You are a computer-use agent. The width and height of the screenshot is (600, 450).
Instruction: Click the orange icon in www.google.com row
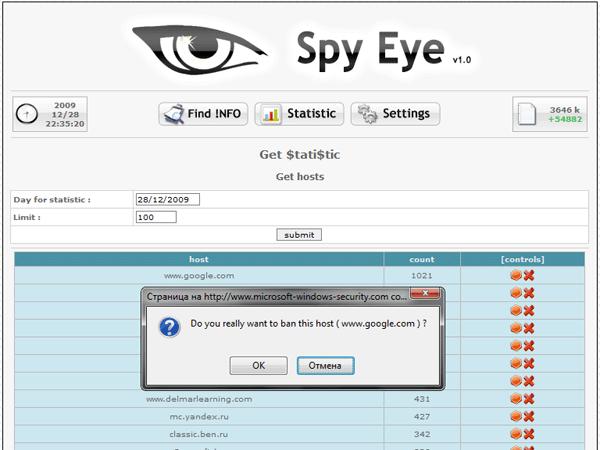point(516,275)
